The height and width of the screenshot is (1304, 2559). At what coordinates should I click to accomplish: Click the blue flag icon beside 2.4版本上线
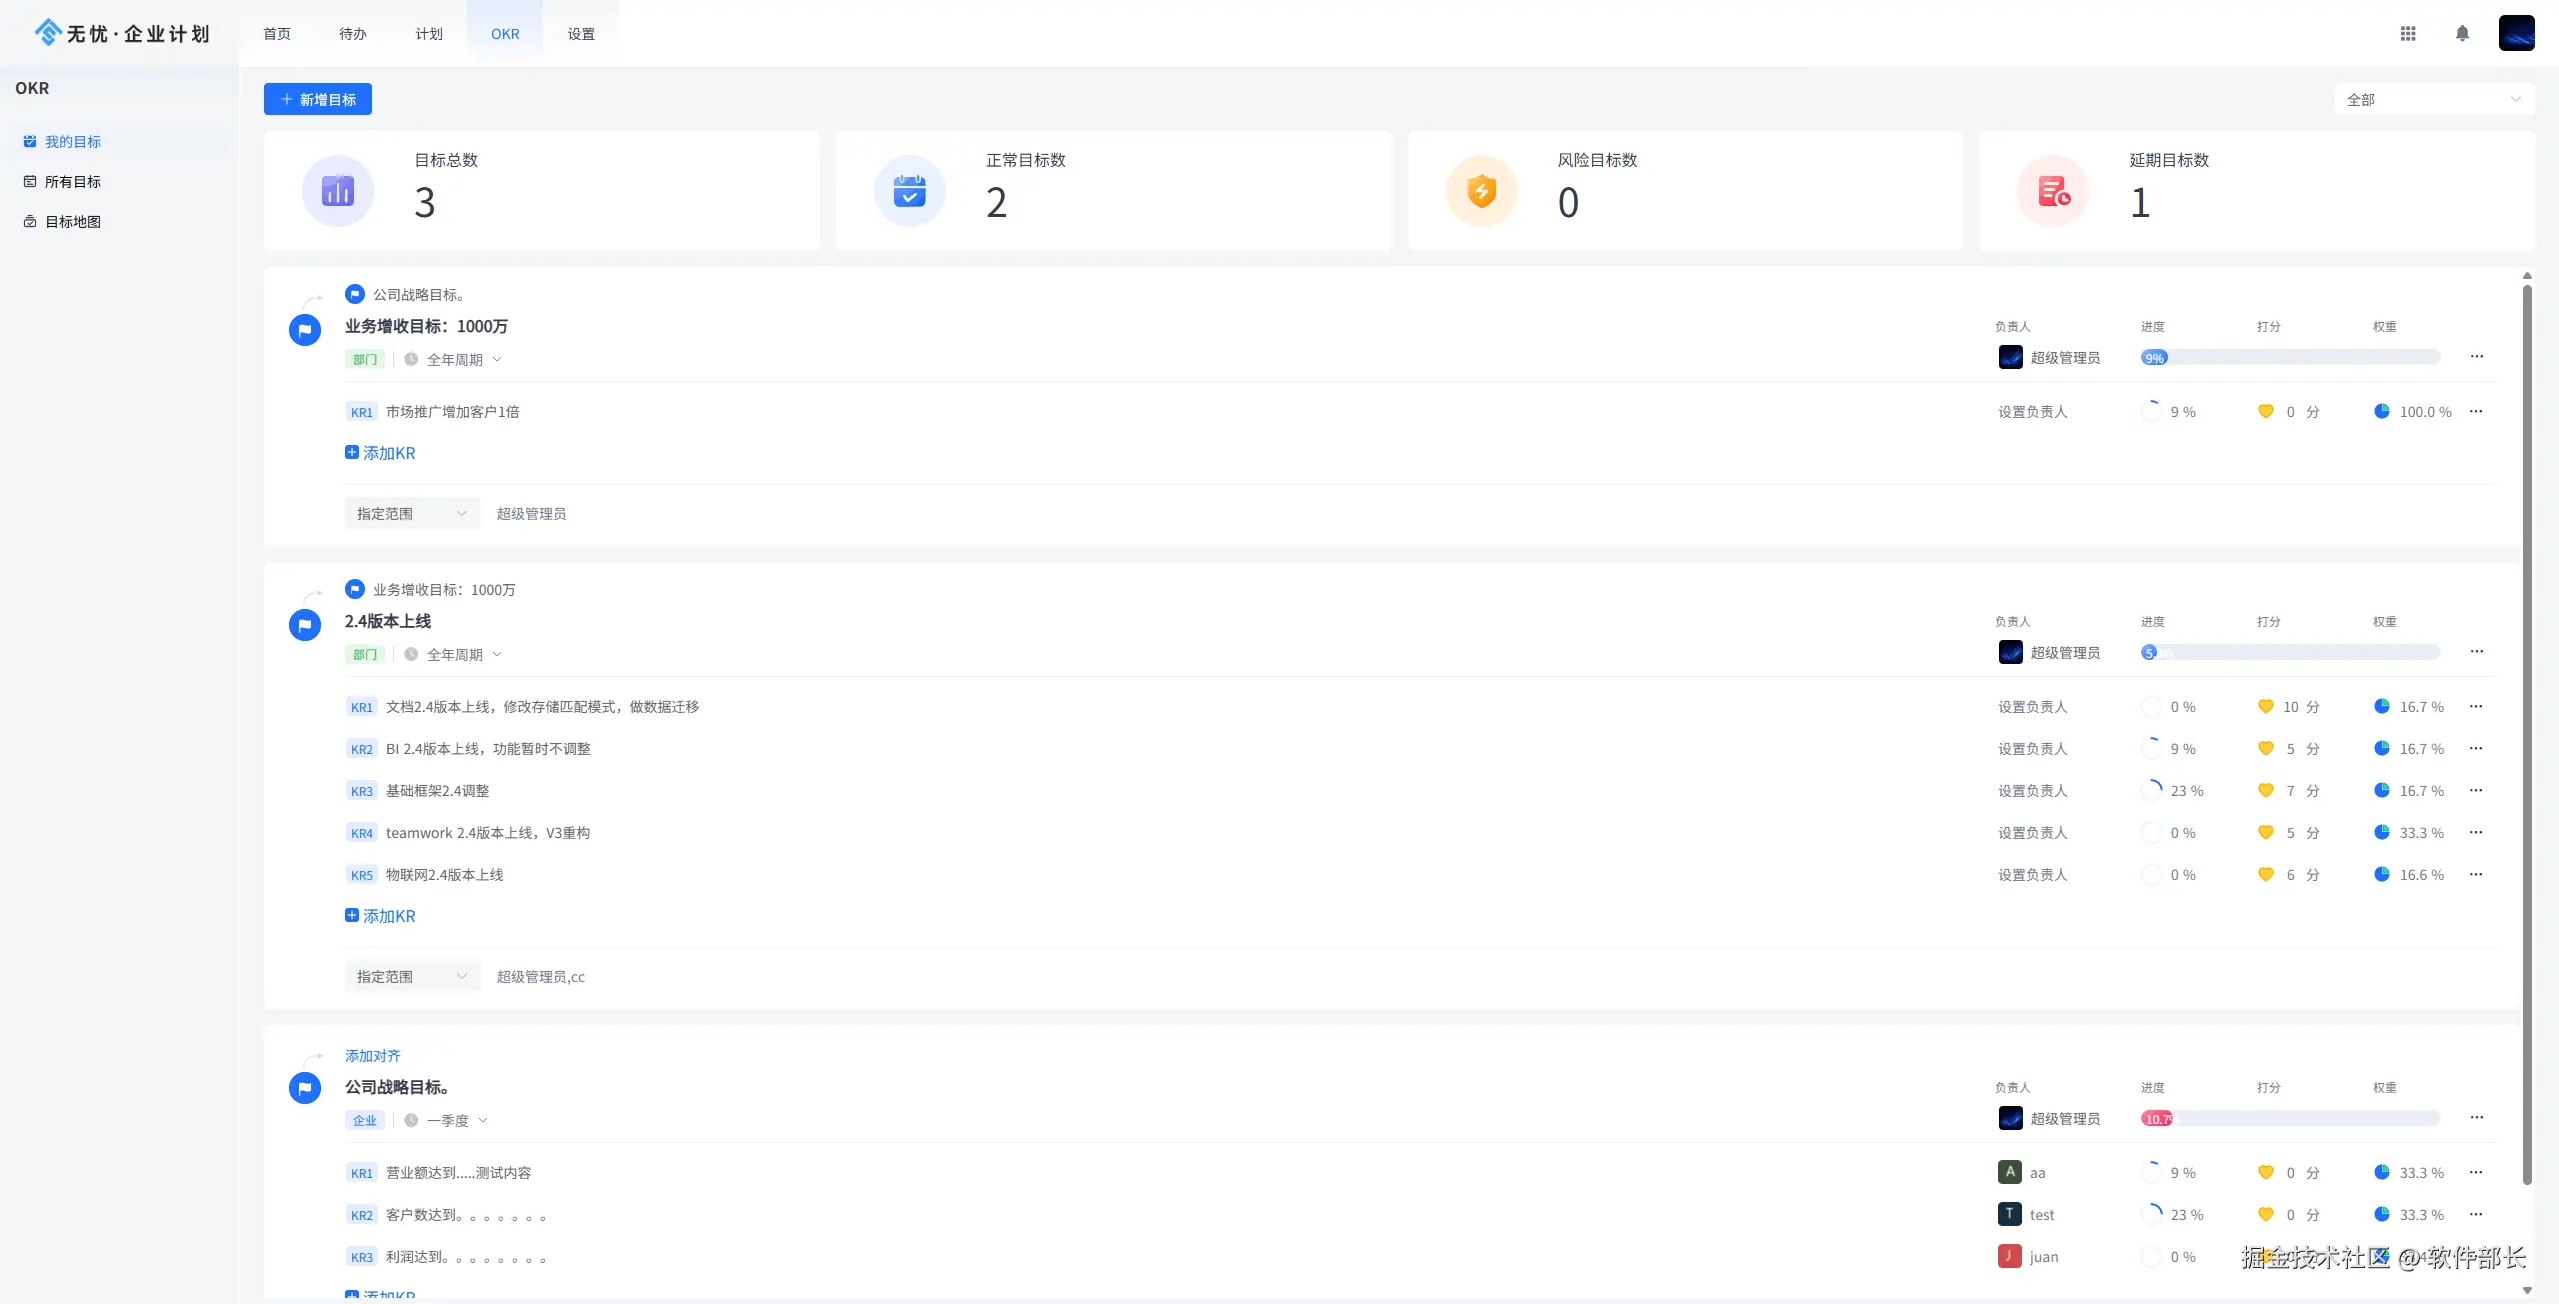[x=305, y=625]
